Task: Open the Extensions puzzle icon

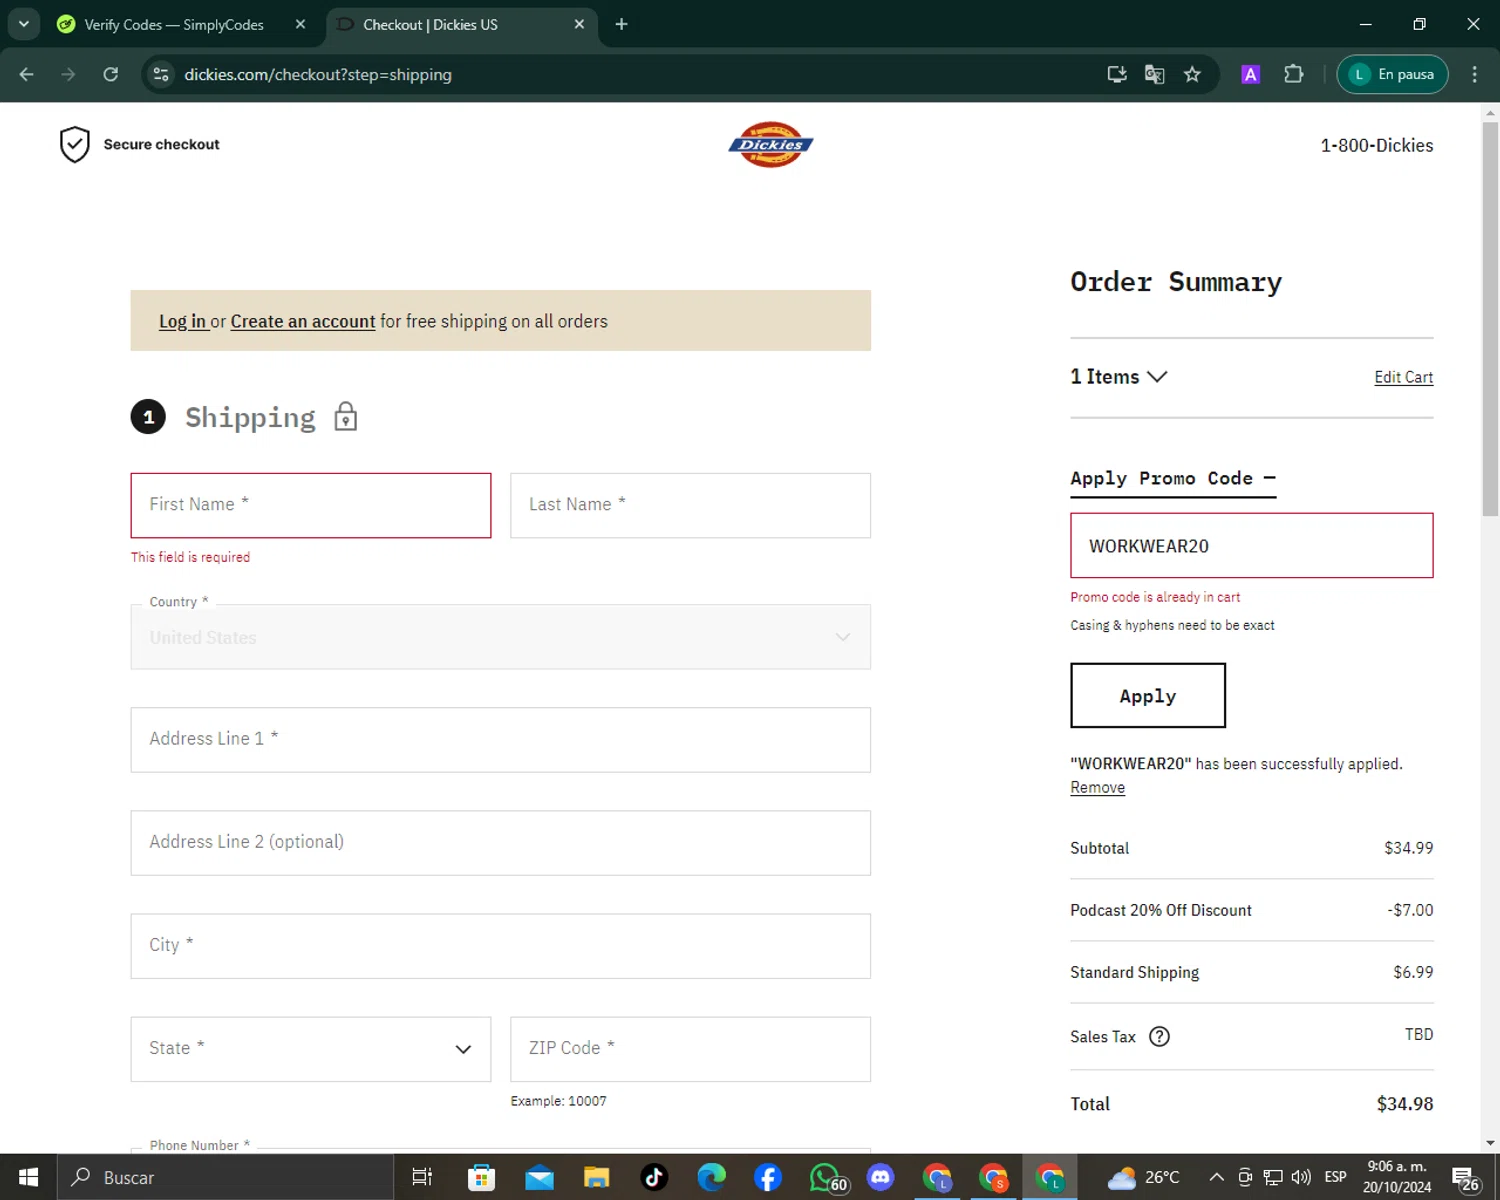Action: click(1294, 74)
